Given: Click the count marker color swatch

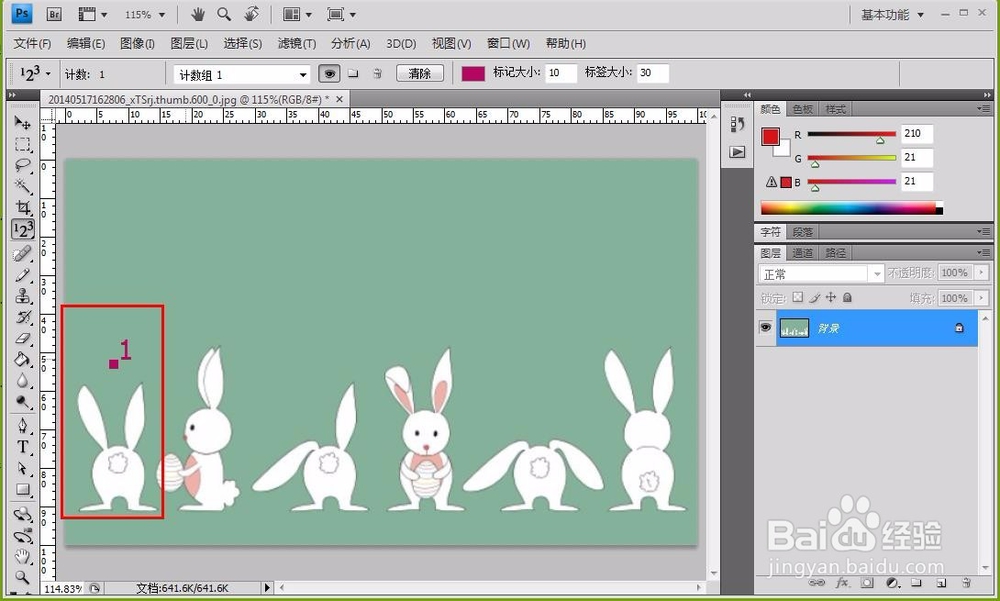Looking at the screenshot, I should click(x=473, y=73).
